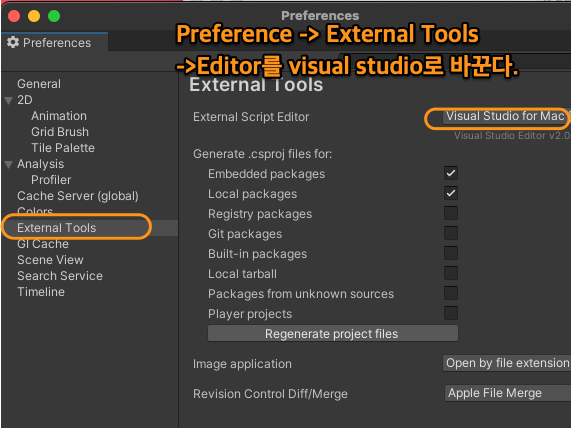Open General preferences section
This screenshot has width=571, height=428.
pos(39,84)
